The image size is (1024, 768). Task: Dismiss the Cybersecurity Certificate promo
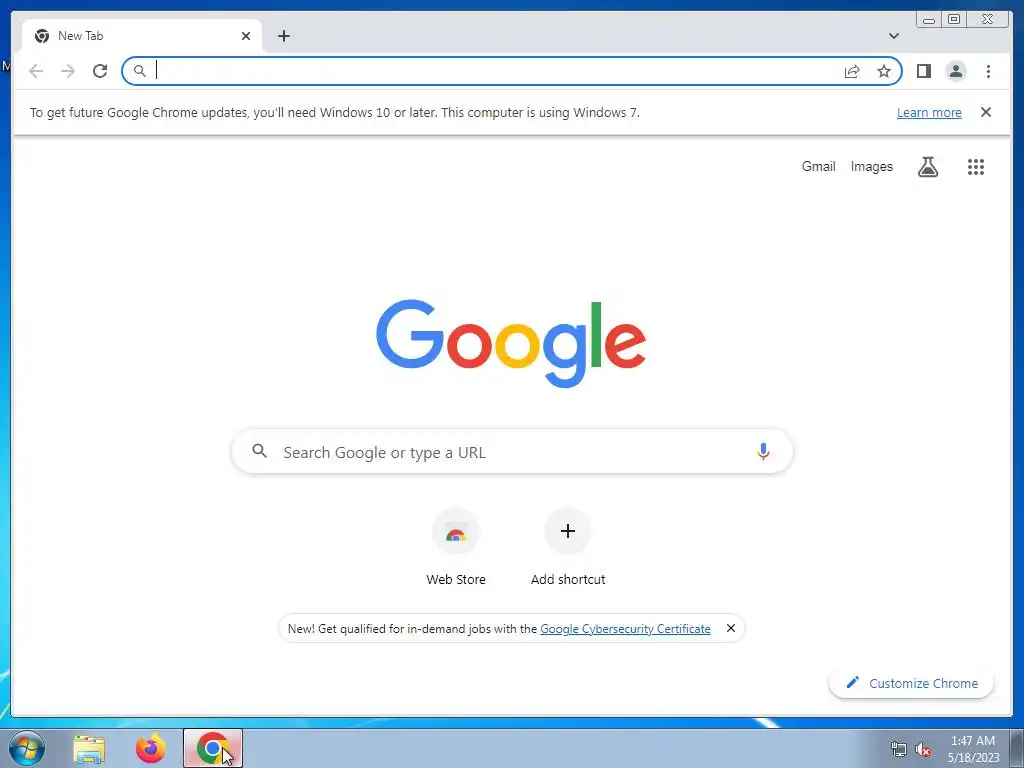click(x=731, y=628)
